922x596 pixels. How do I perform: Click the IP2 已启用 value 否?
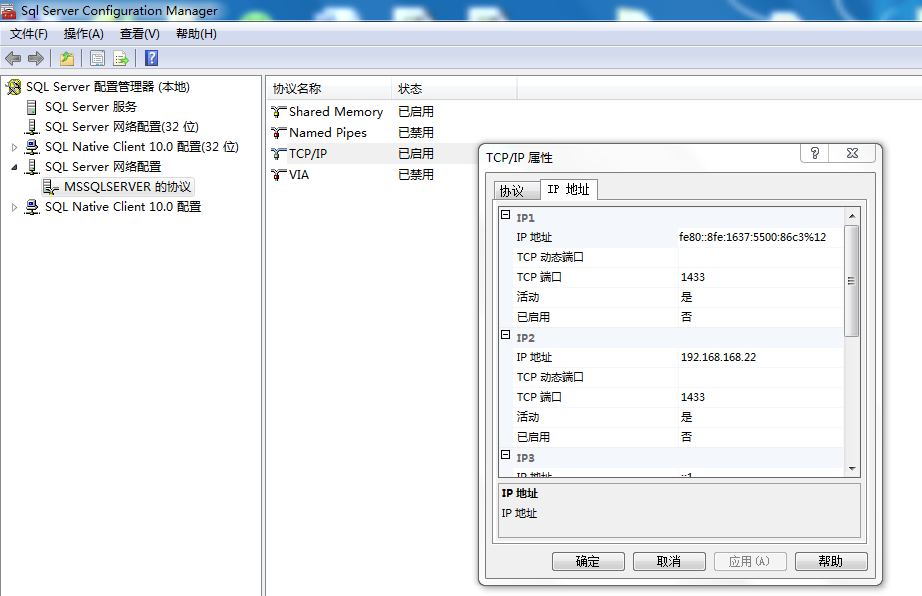pos(761,437)
